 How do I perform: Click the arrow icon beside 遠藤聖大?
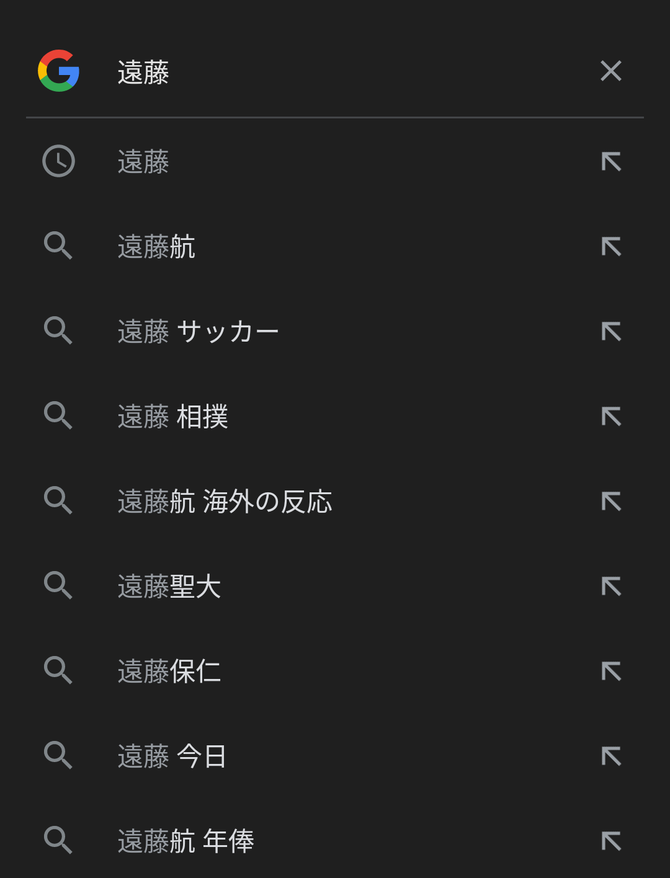610,587
